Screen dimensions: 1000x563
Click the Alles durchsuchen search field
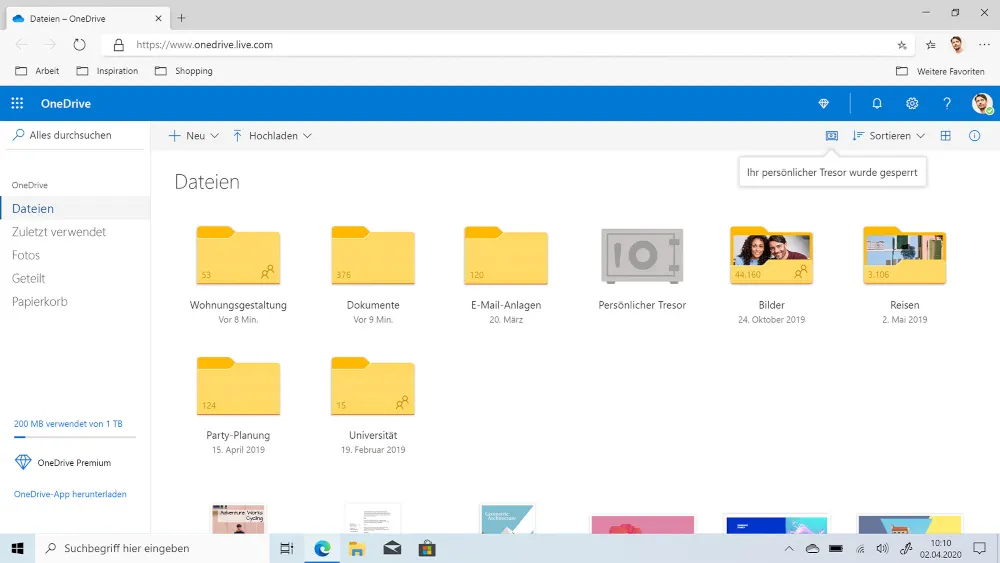point(70,135)
